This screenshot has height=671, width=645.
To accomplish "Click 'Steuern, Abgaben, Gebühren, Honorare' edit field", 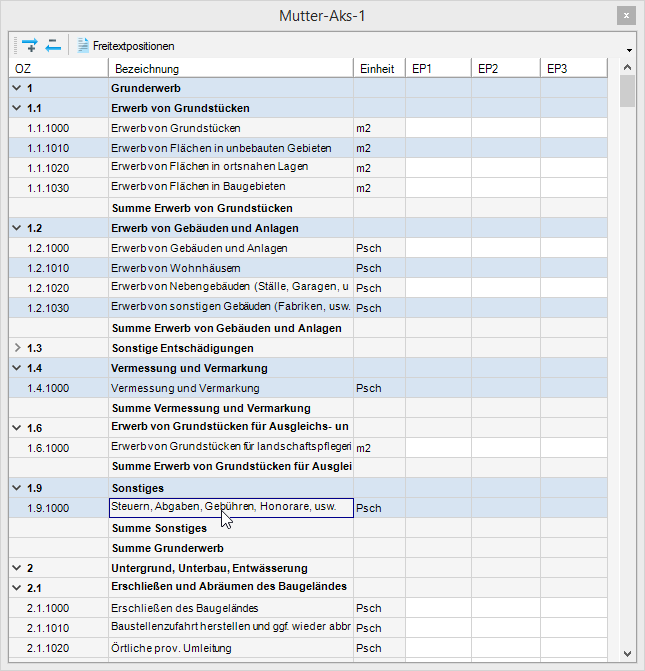I will (231, 508).
